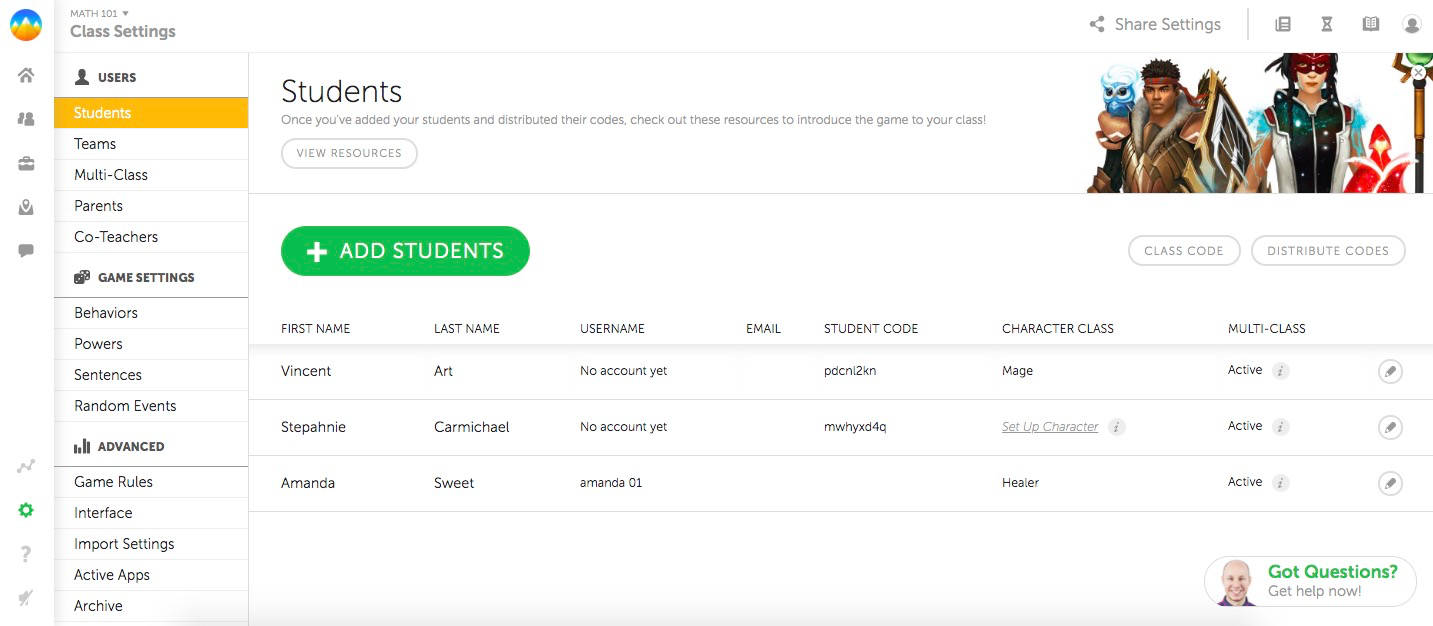Select the Behaviors game setting

tap(105, 313)
